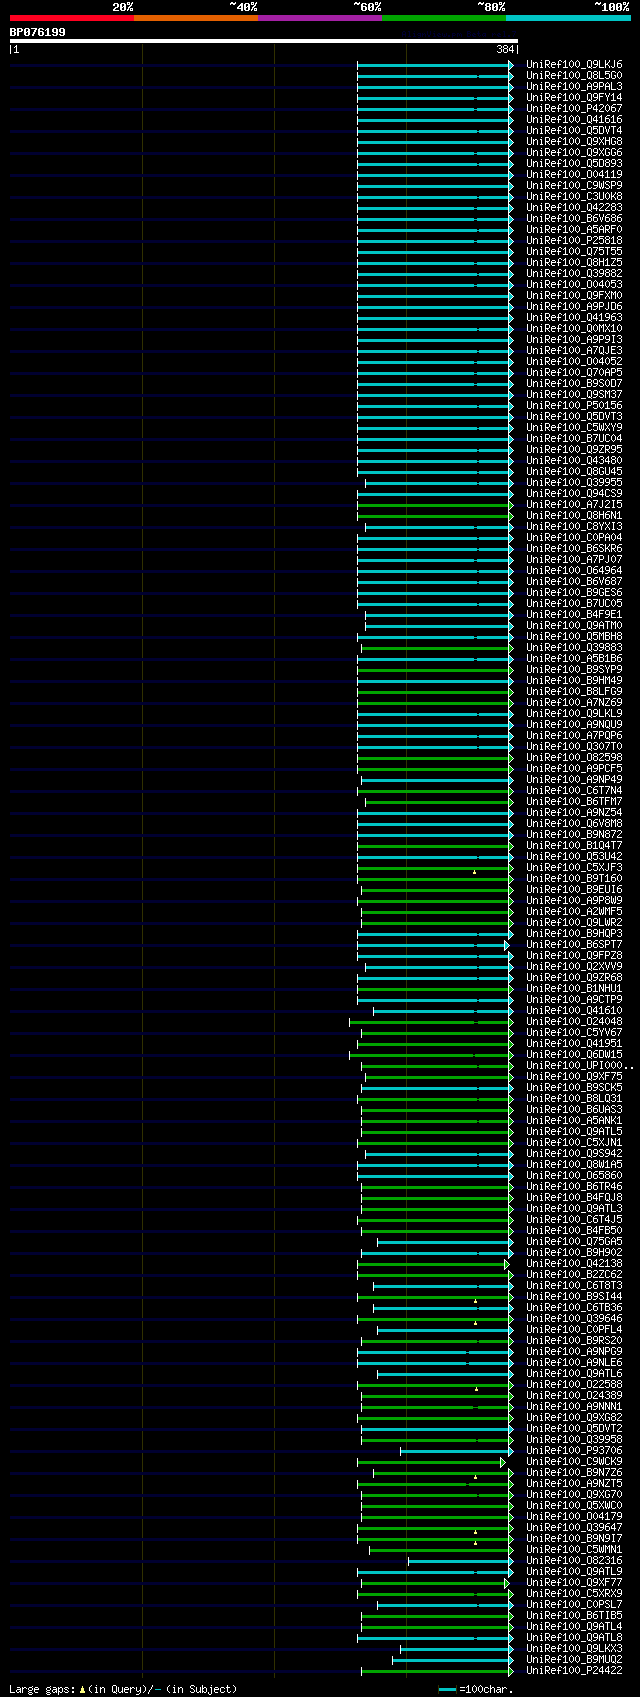
Task: Click the label UniRef100_Q6V8M8
Action: coord(574,823)
